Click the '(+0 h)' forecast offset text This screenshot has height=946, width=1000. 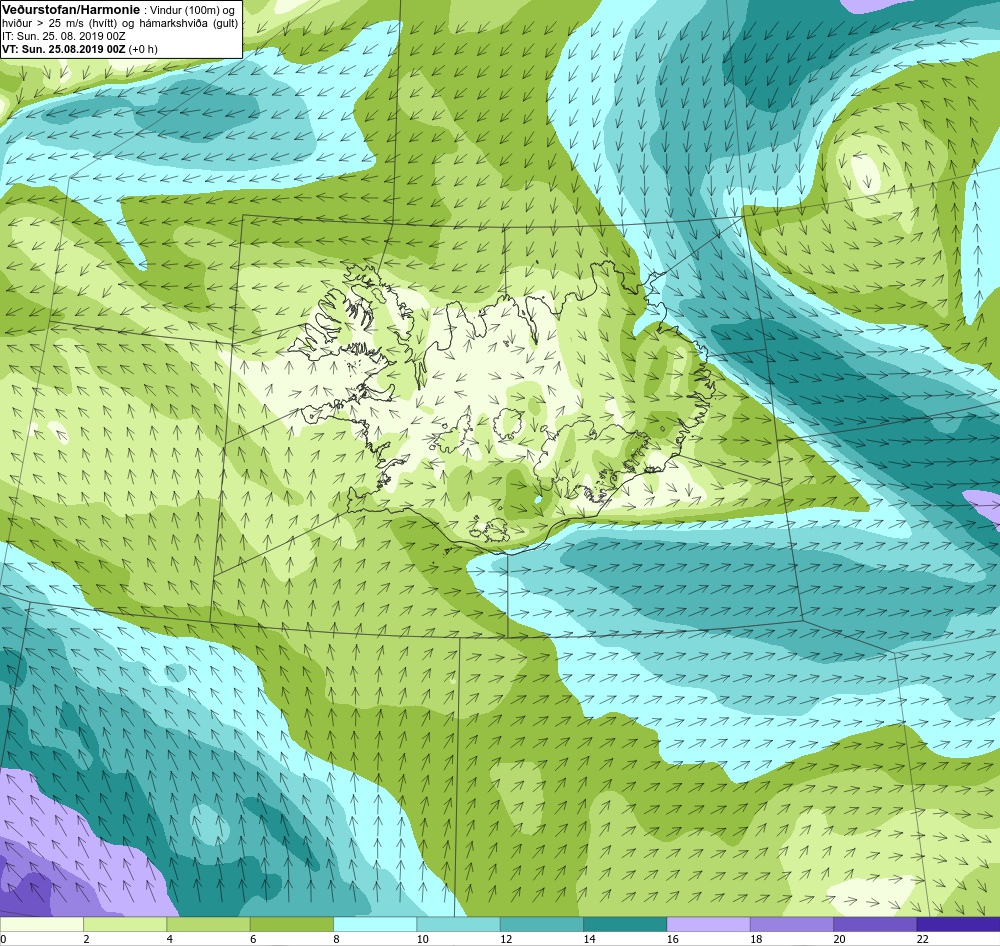pos(143,49)
